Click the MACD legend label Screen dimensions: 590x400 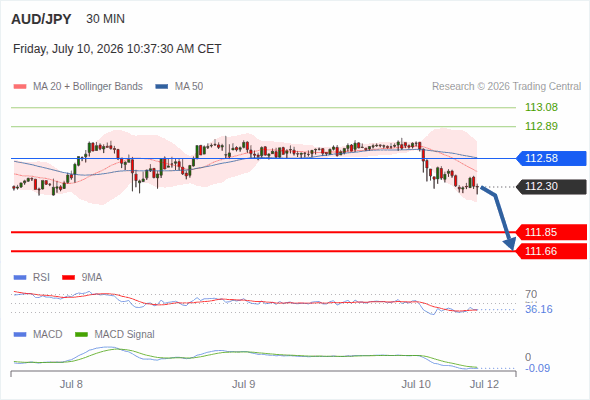point(48,334)
